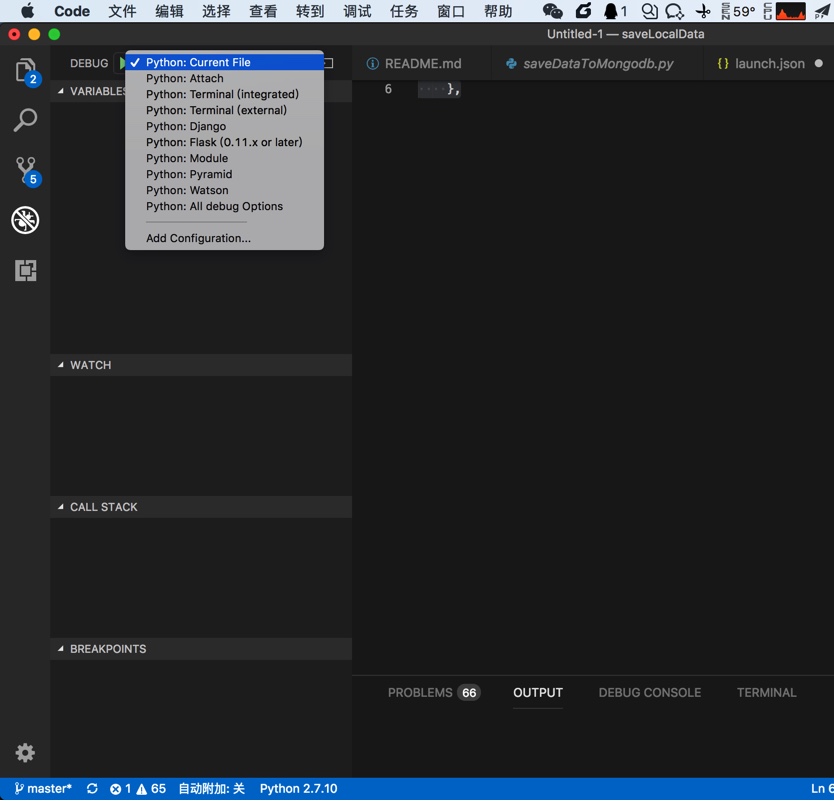Screen dimensions: 834x801
Task: Click the closing brace code on line 6
Action: [453, 89]
